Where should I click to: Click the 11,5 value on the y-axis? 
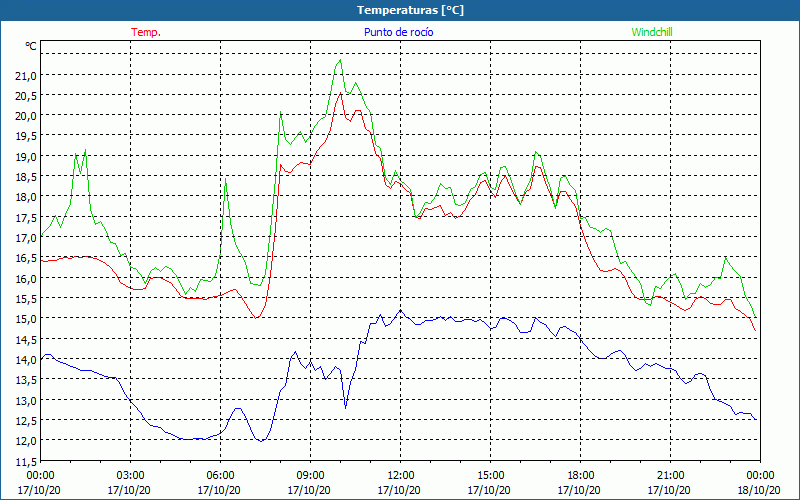click(26, 461)
